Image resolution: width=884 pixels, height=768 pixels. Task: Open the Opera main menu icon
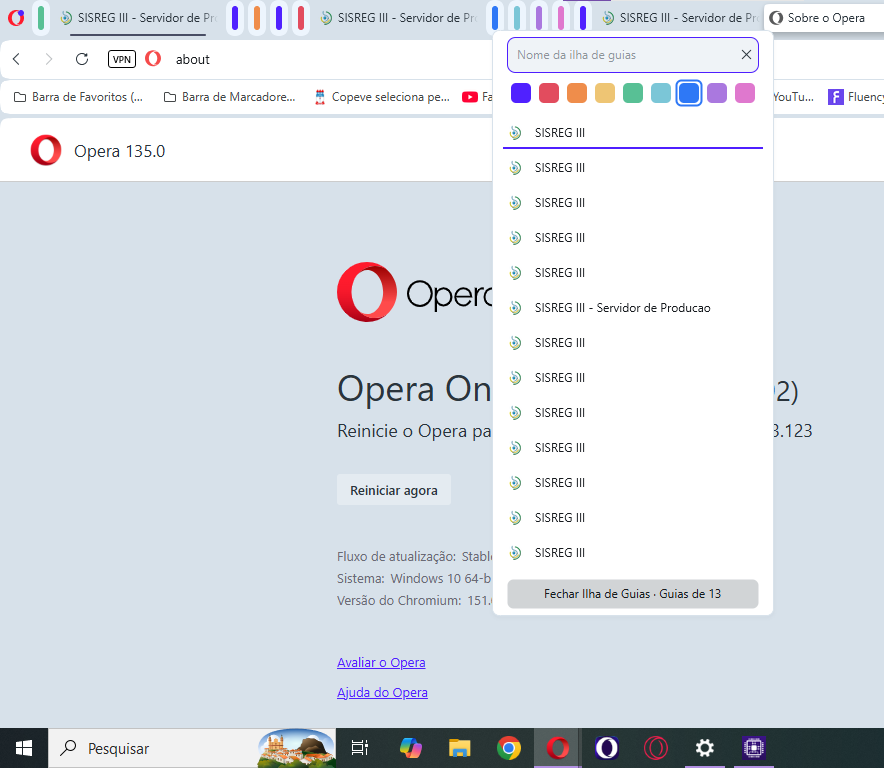click(16, 18)
